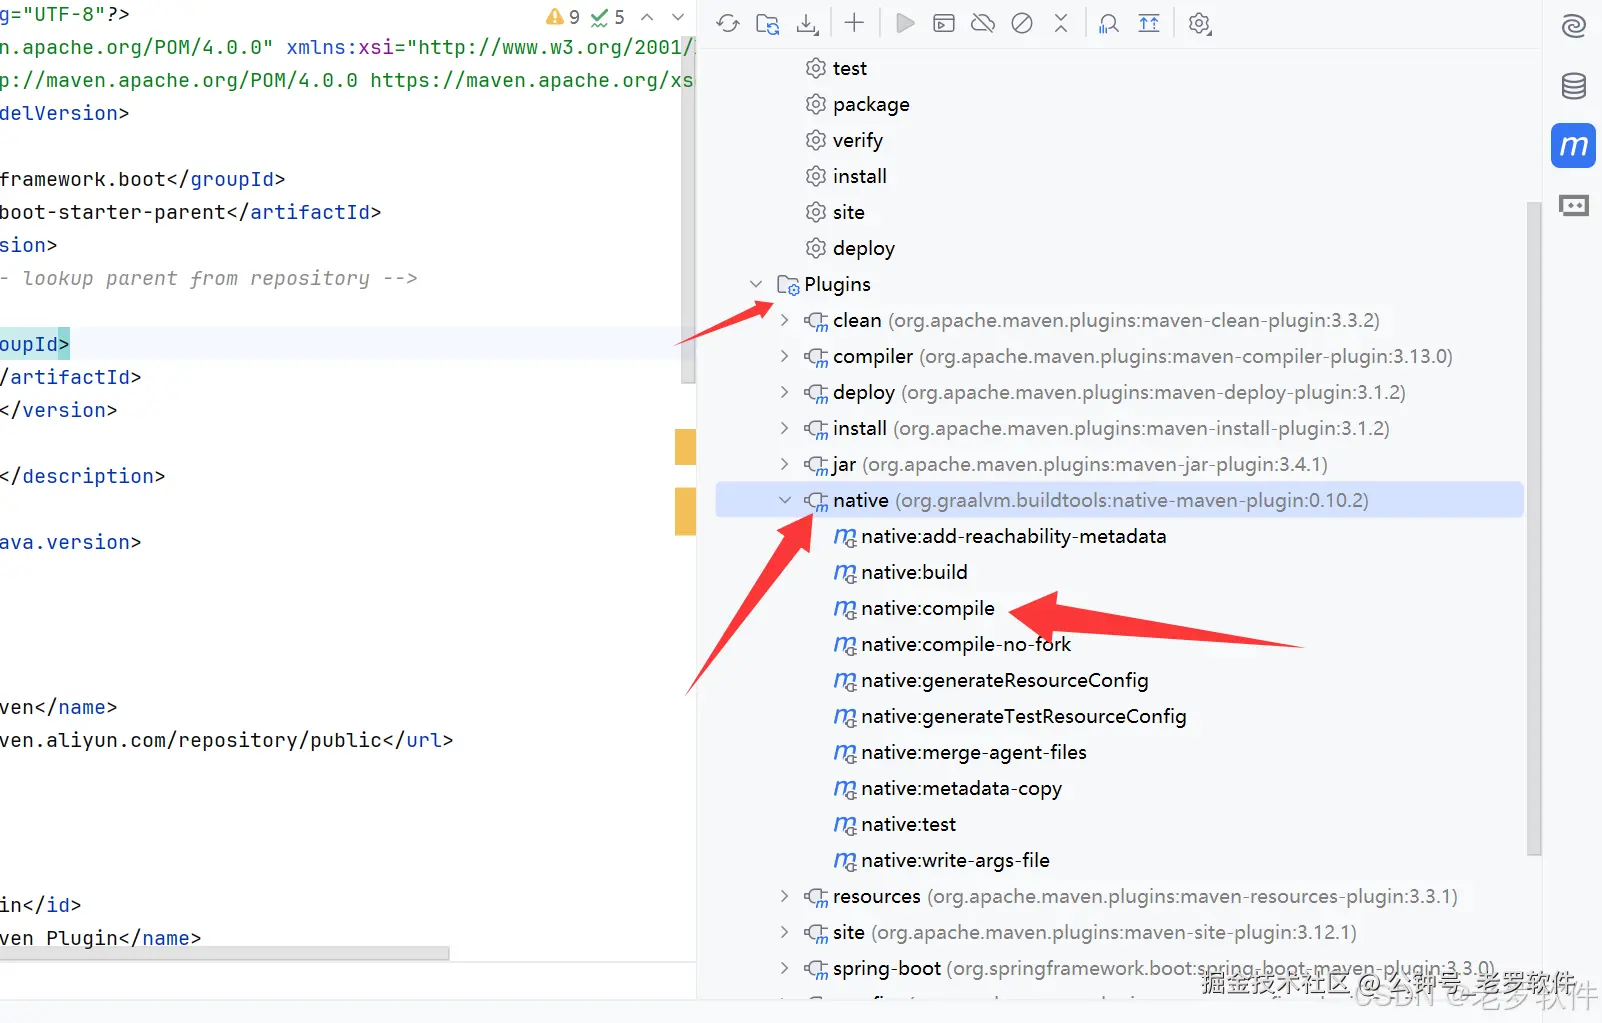Click the expand-all toolbar icon
This screenshot has height=1023, width=1602.
coord(1149,23)
